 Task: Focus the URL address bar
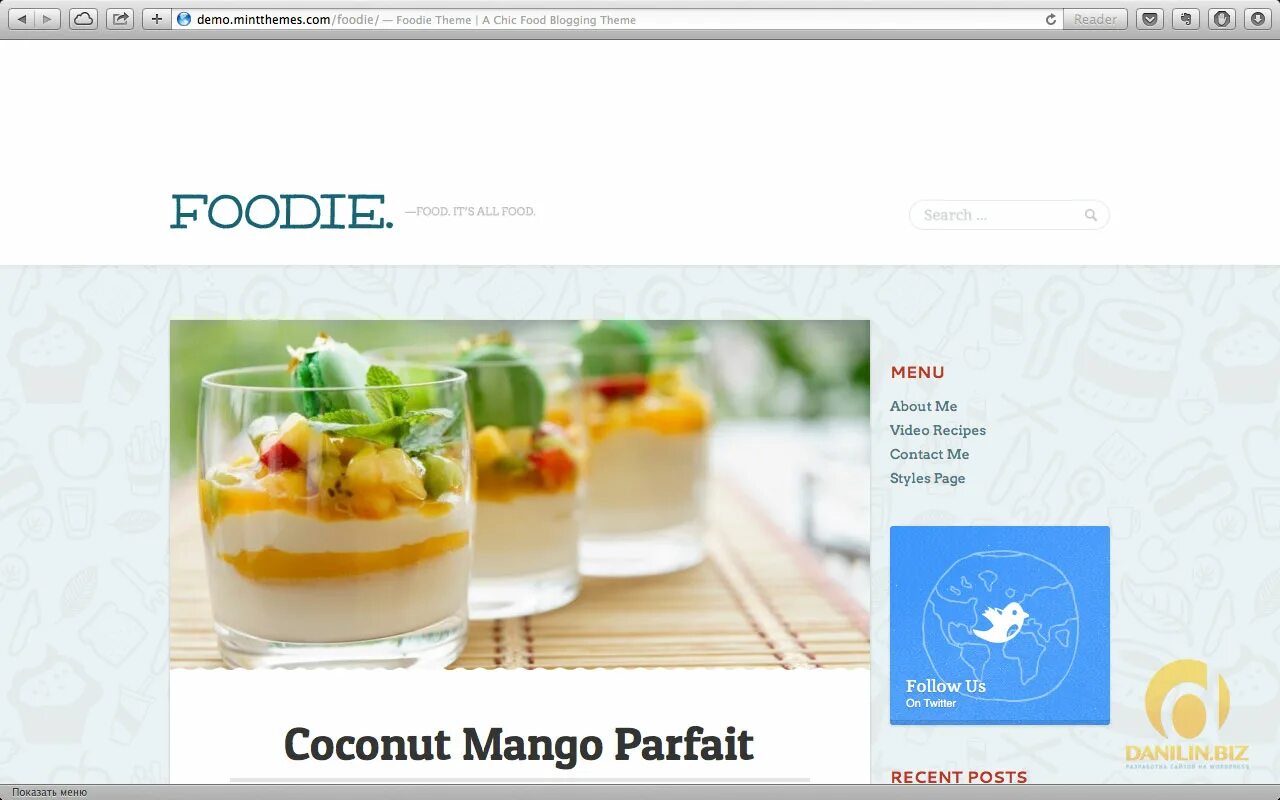click(606, 19)
